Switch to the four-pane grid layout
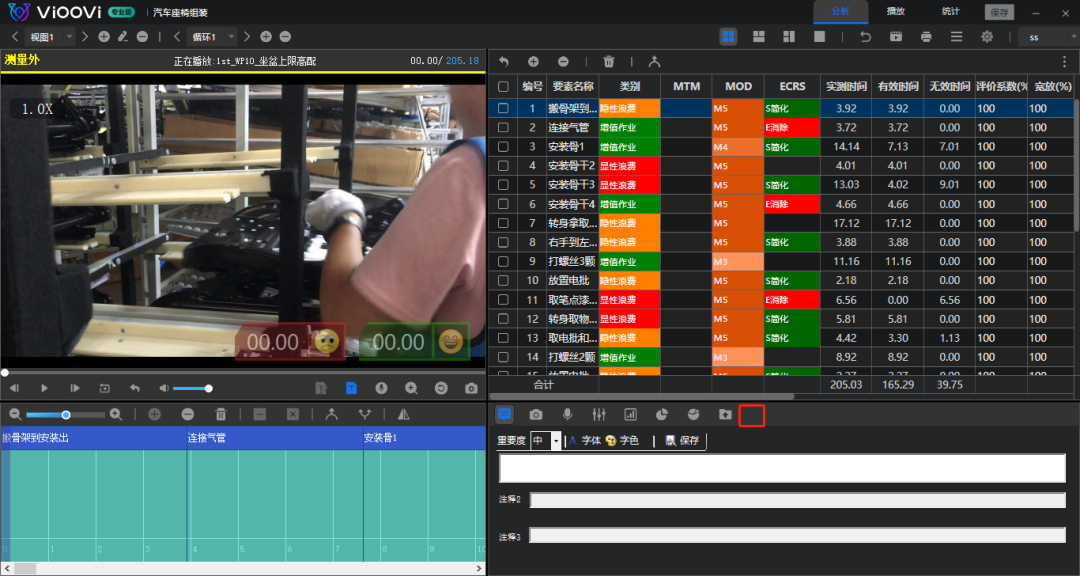This screenshot has width=1080, height=576. point(728,37)
